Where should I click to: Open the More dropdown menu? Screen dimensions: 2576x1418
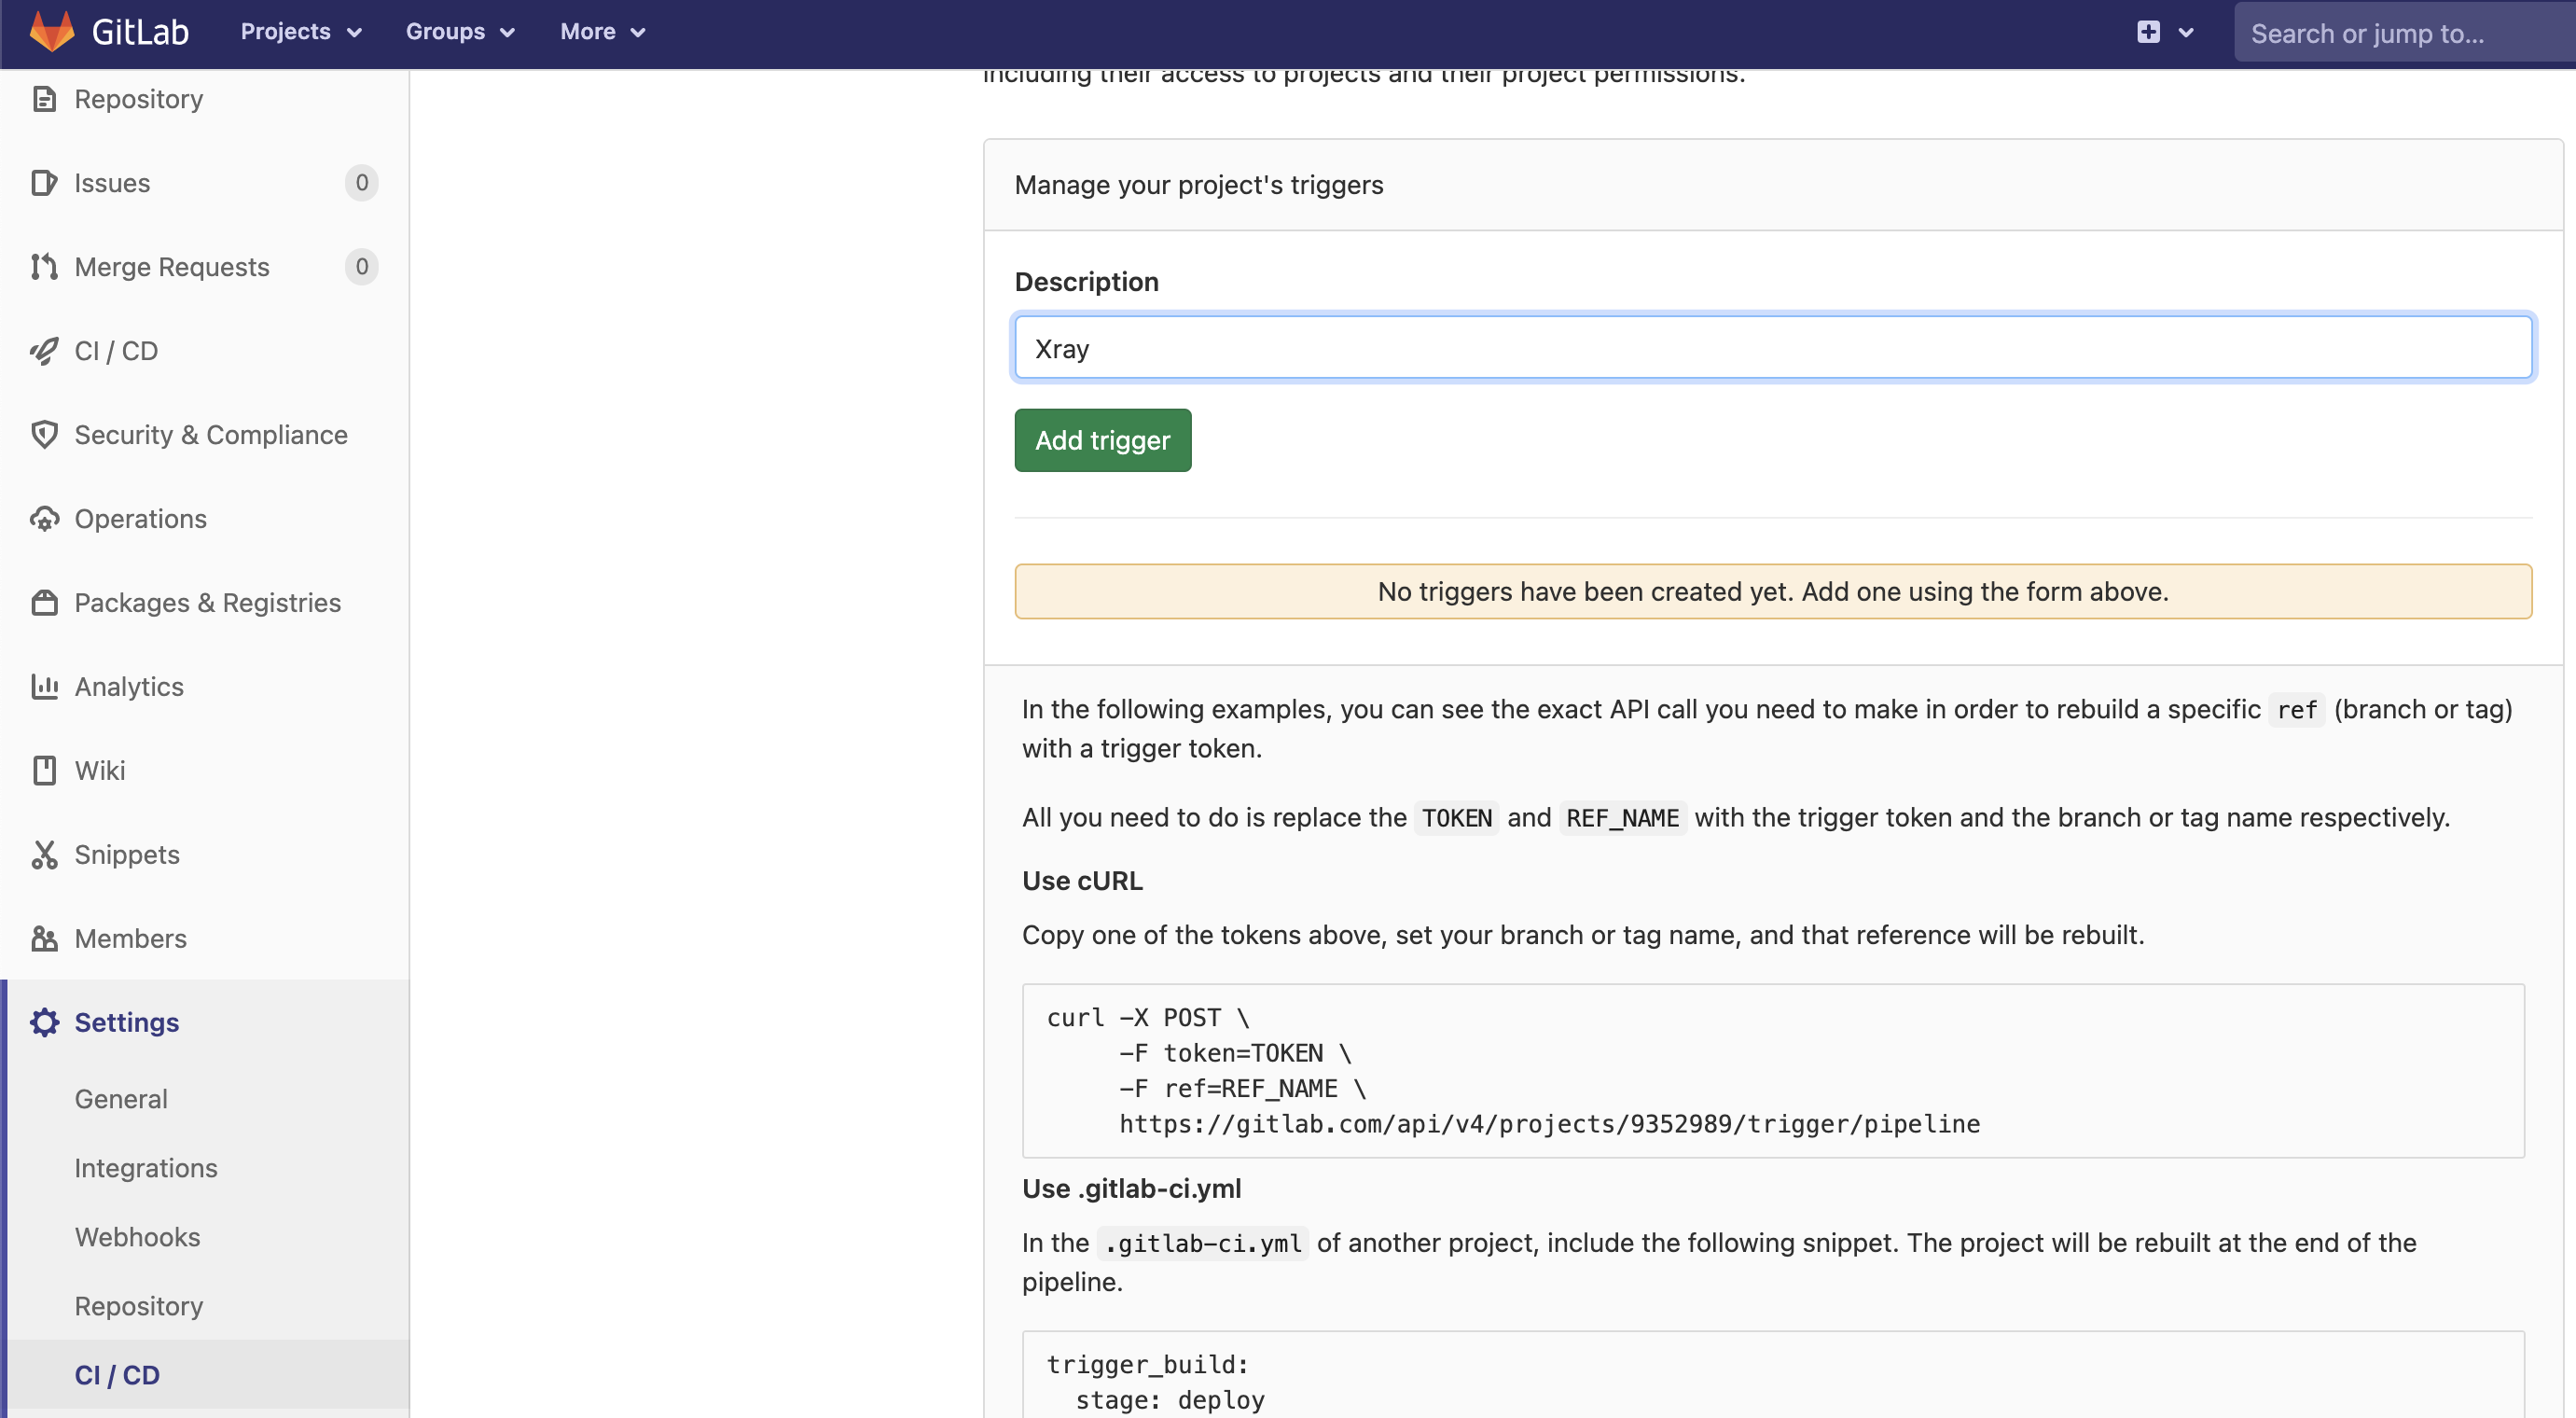tap(602, 32)
